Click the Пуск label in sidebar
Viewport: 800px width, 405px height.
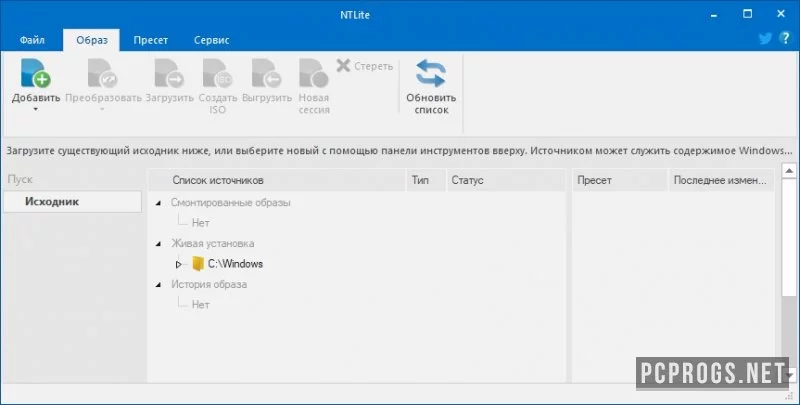20,179
